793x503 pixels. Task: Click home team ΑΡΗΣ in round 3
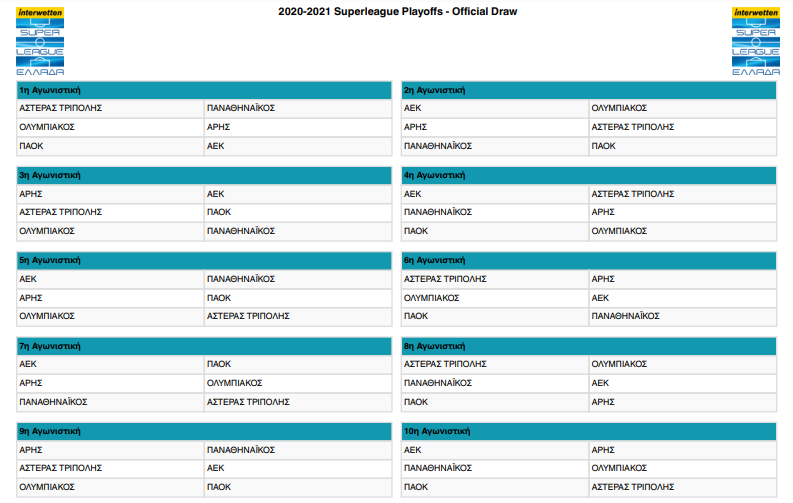tap(31, 194)
